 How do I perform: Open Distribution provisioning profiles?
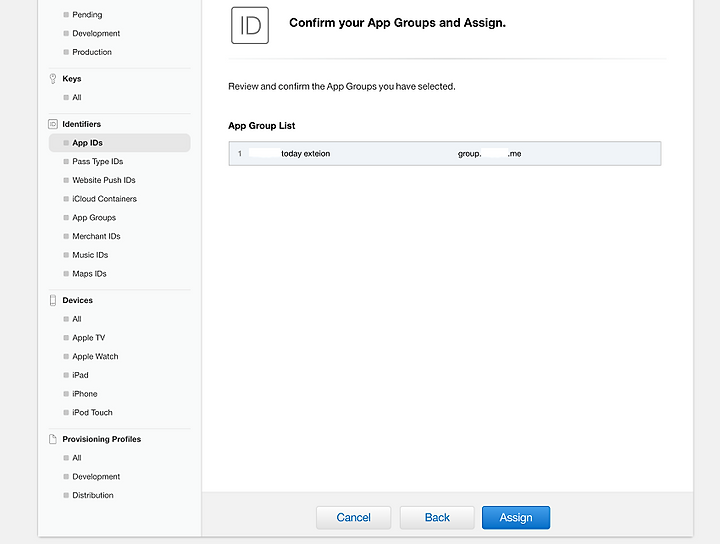click(93, 495)
